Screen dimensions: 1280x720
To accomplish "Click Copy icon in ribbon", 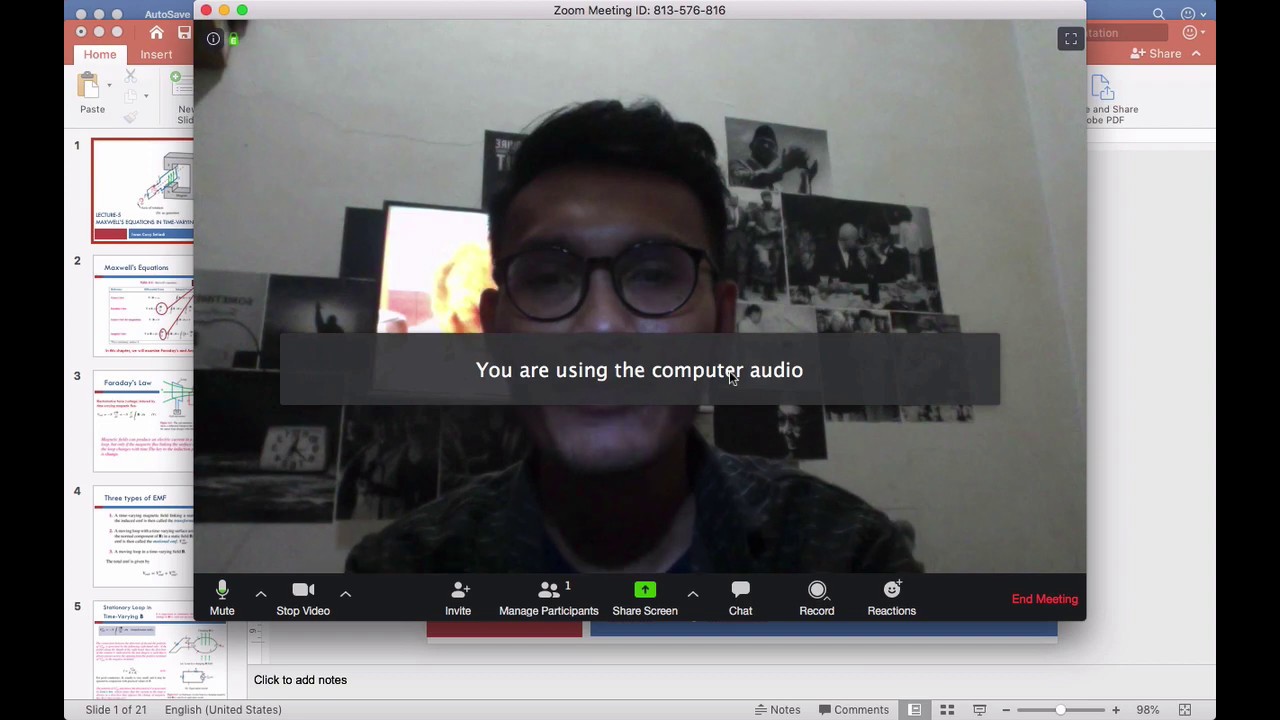I will [x=130, y=97].
